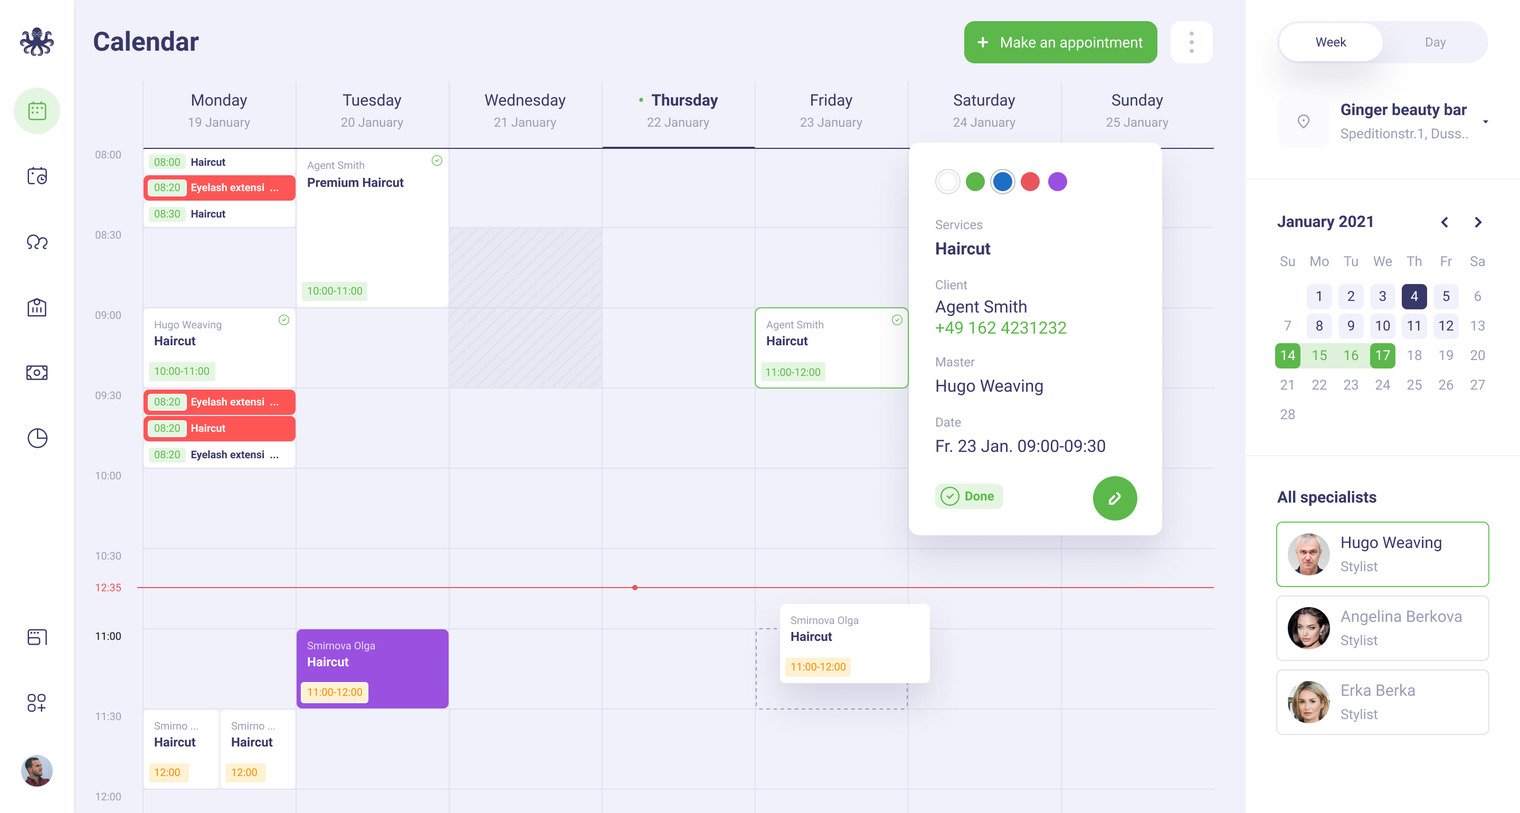Open the calendar view sidebar icon
Viewport: 1520px width, 813px height.
37,111
